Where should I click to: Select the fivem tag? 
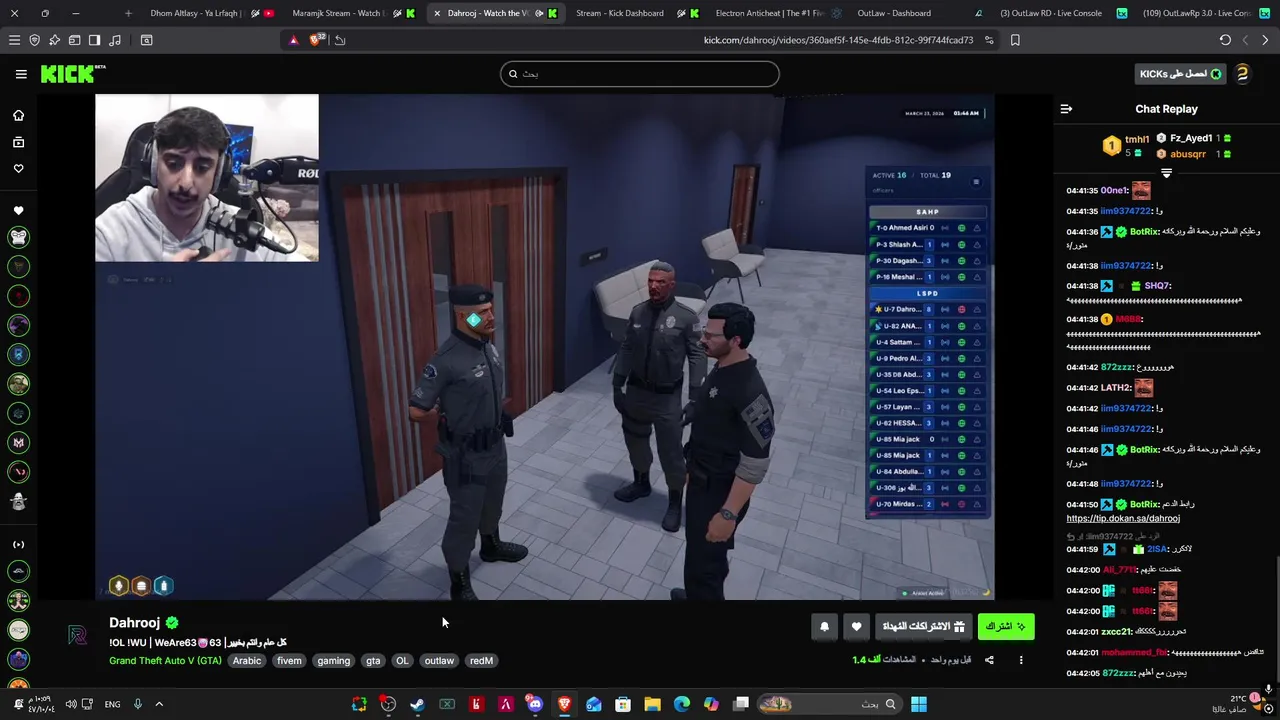point(289,661)
